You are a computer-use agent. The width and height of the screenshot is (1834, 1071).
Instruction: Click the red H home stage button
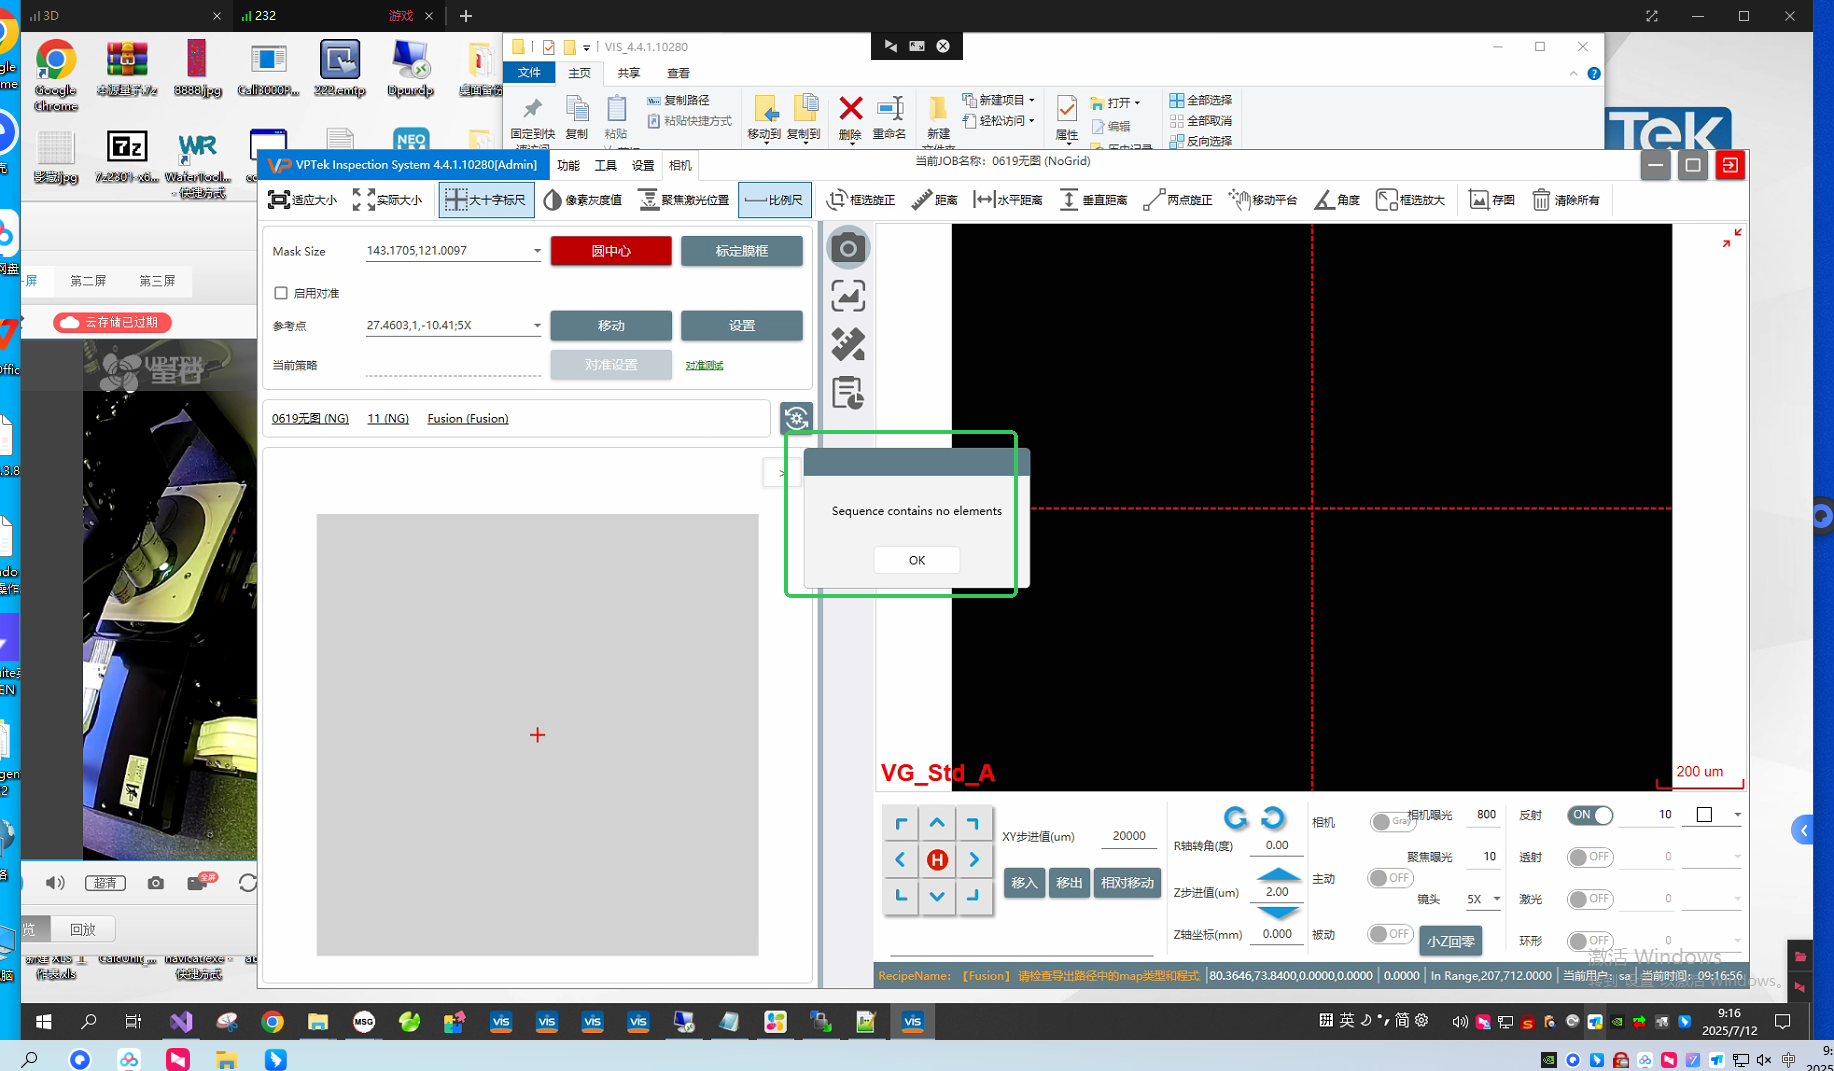[x=937, y=859]
